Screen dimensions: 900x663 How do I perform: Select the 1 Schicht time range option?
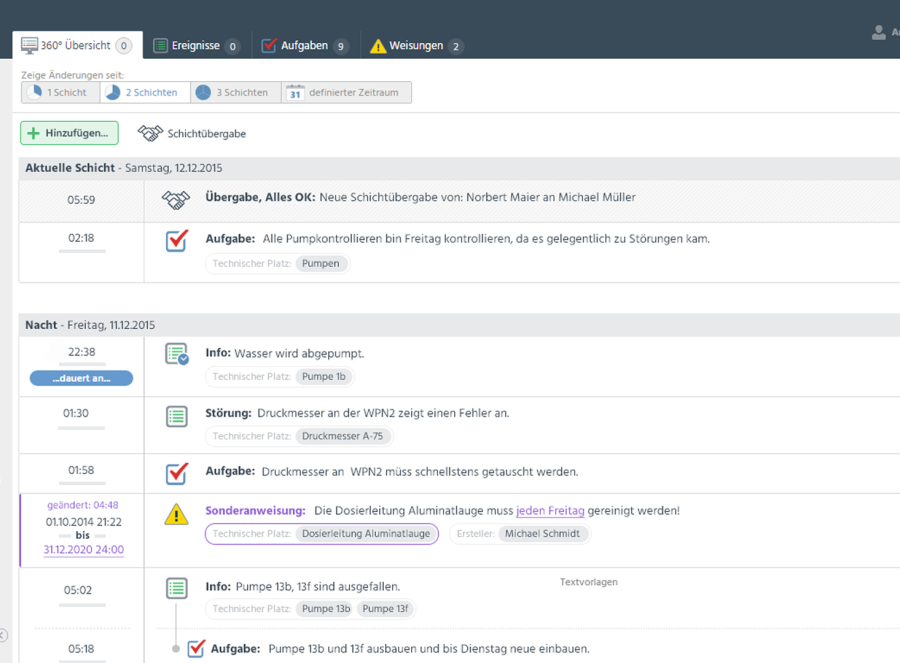tap(58, 93)
